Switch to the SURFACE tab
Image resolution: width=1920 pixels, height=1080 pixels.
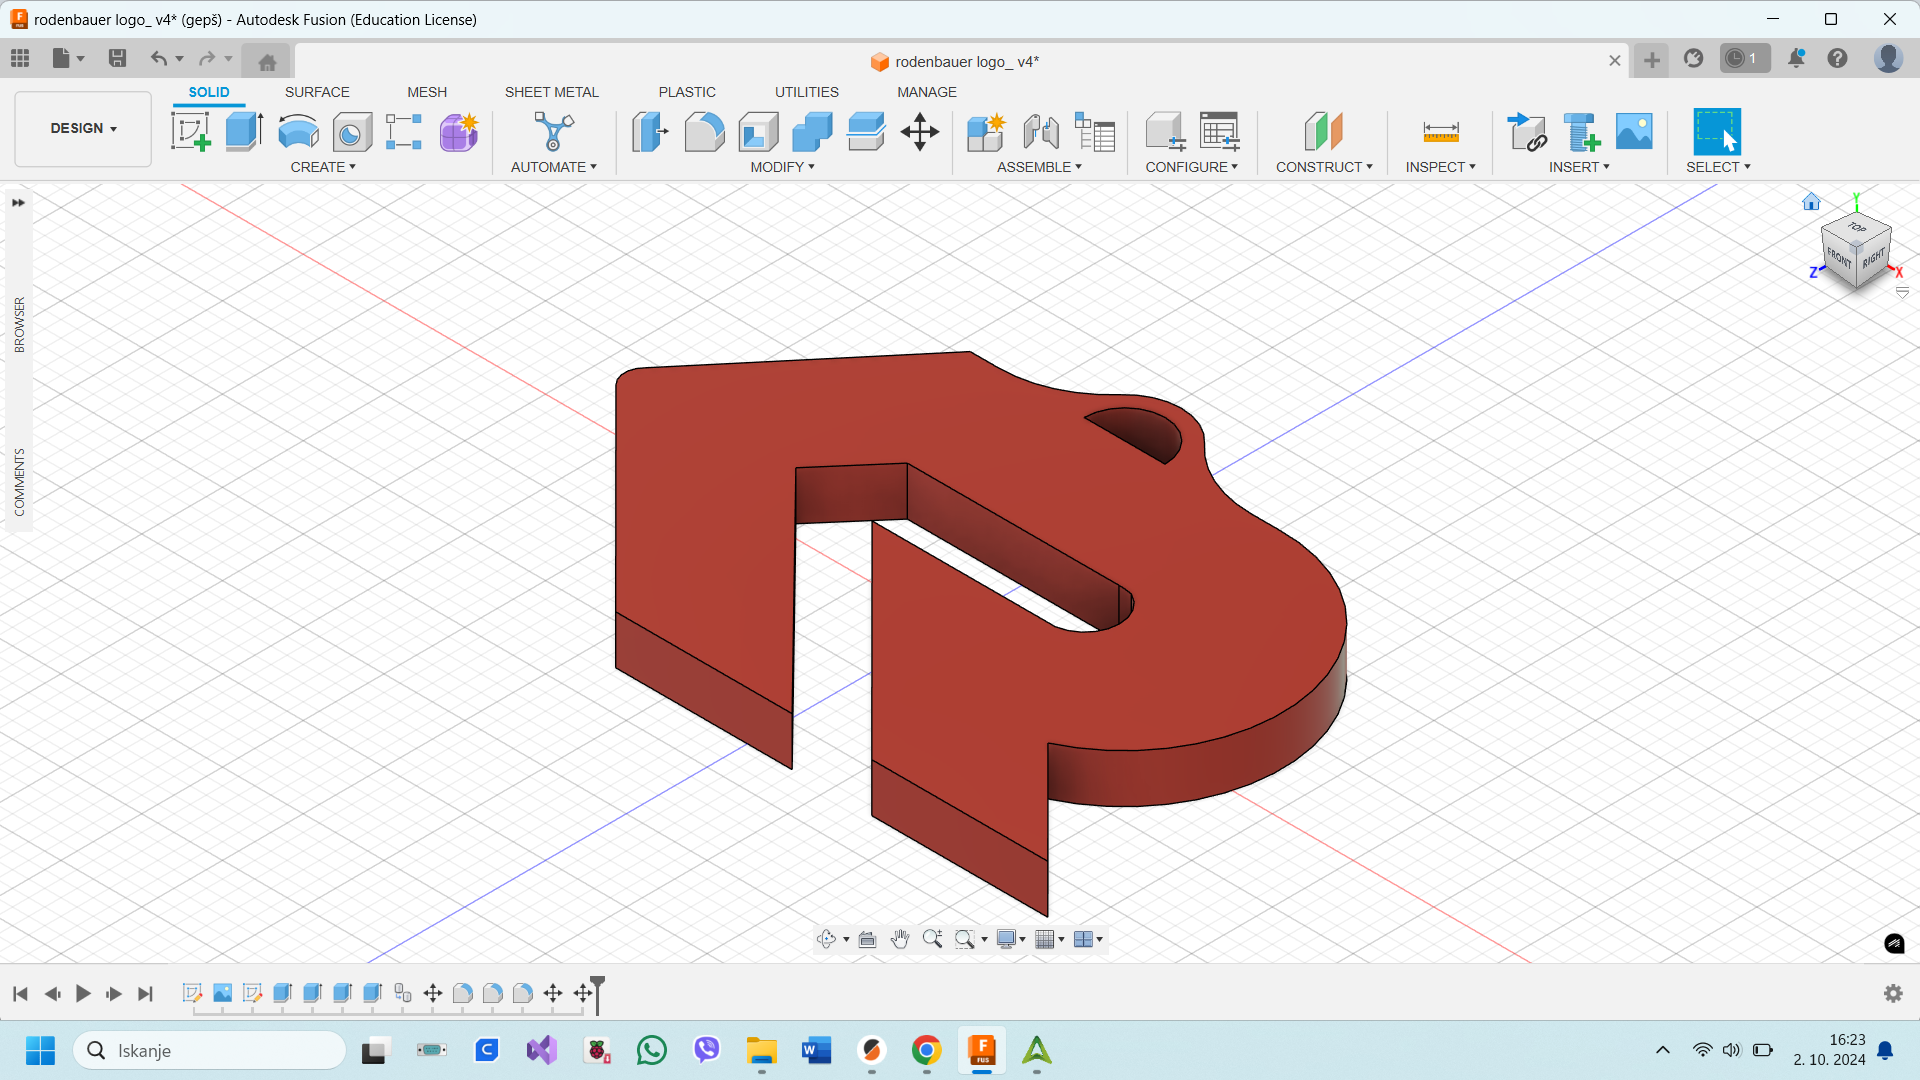click(317, 92)
